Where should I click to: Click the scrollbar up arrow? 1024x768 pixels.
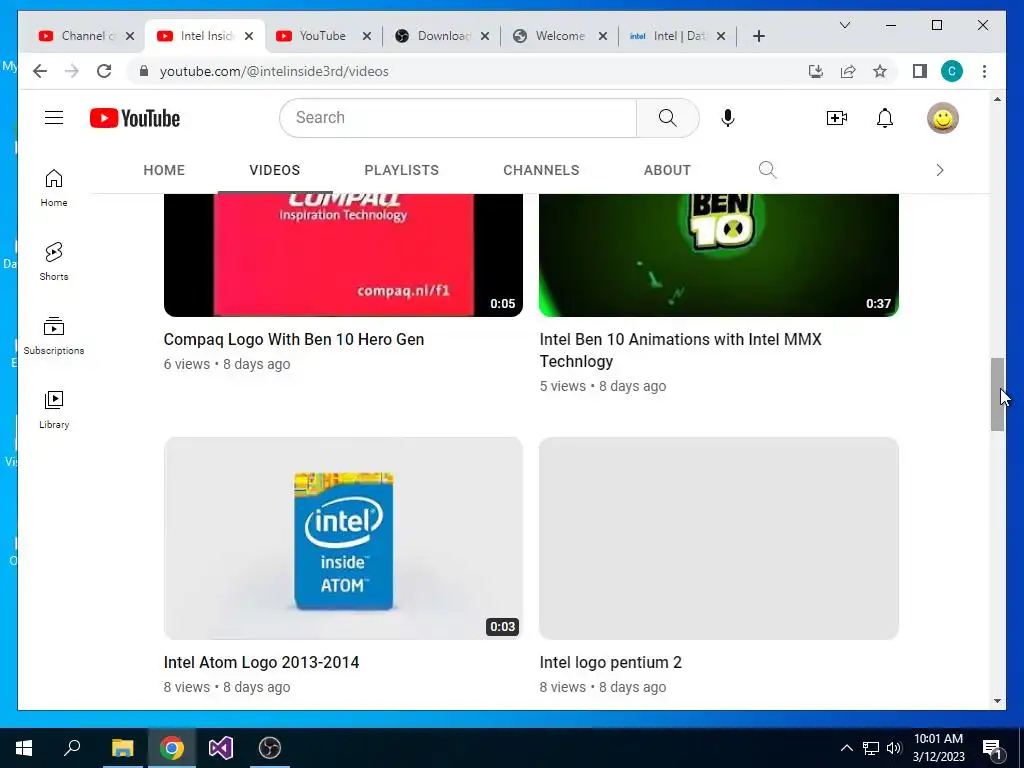997,99
